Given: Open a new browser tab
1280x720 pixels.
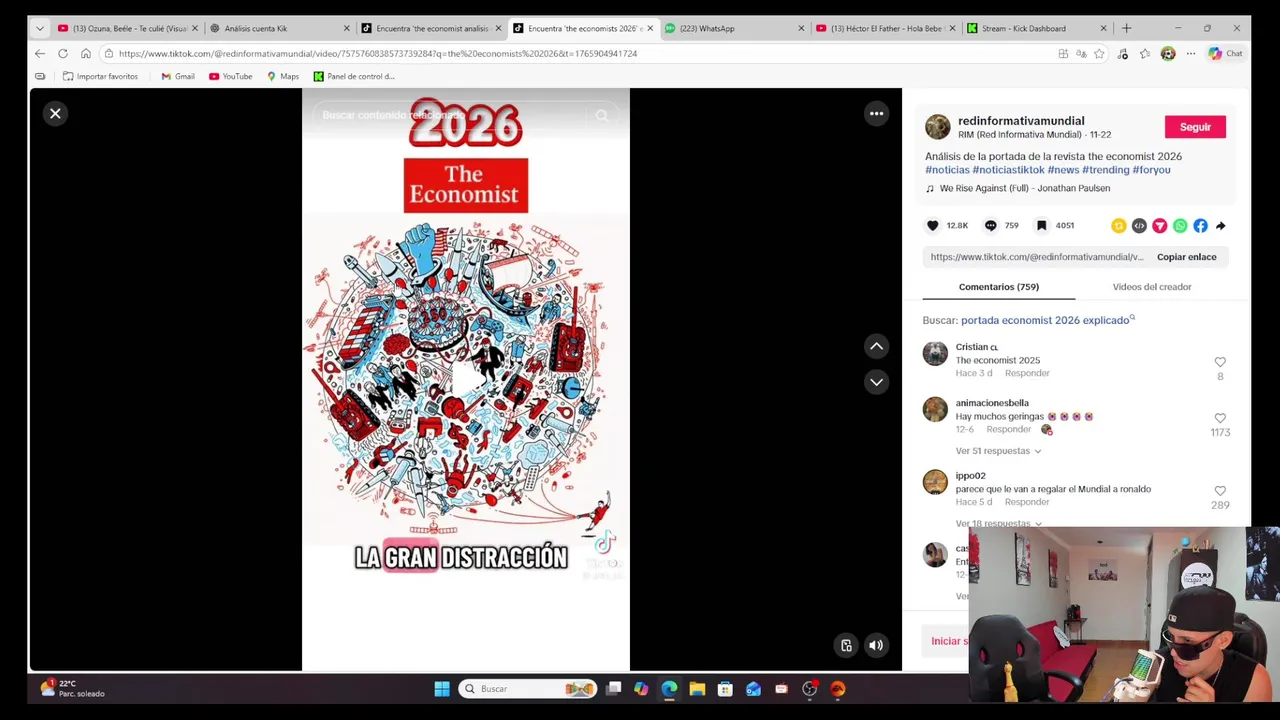Looking at the screenshot, I should click(1126, 28).
